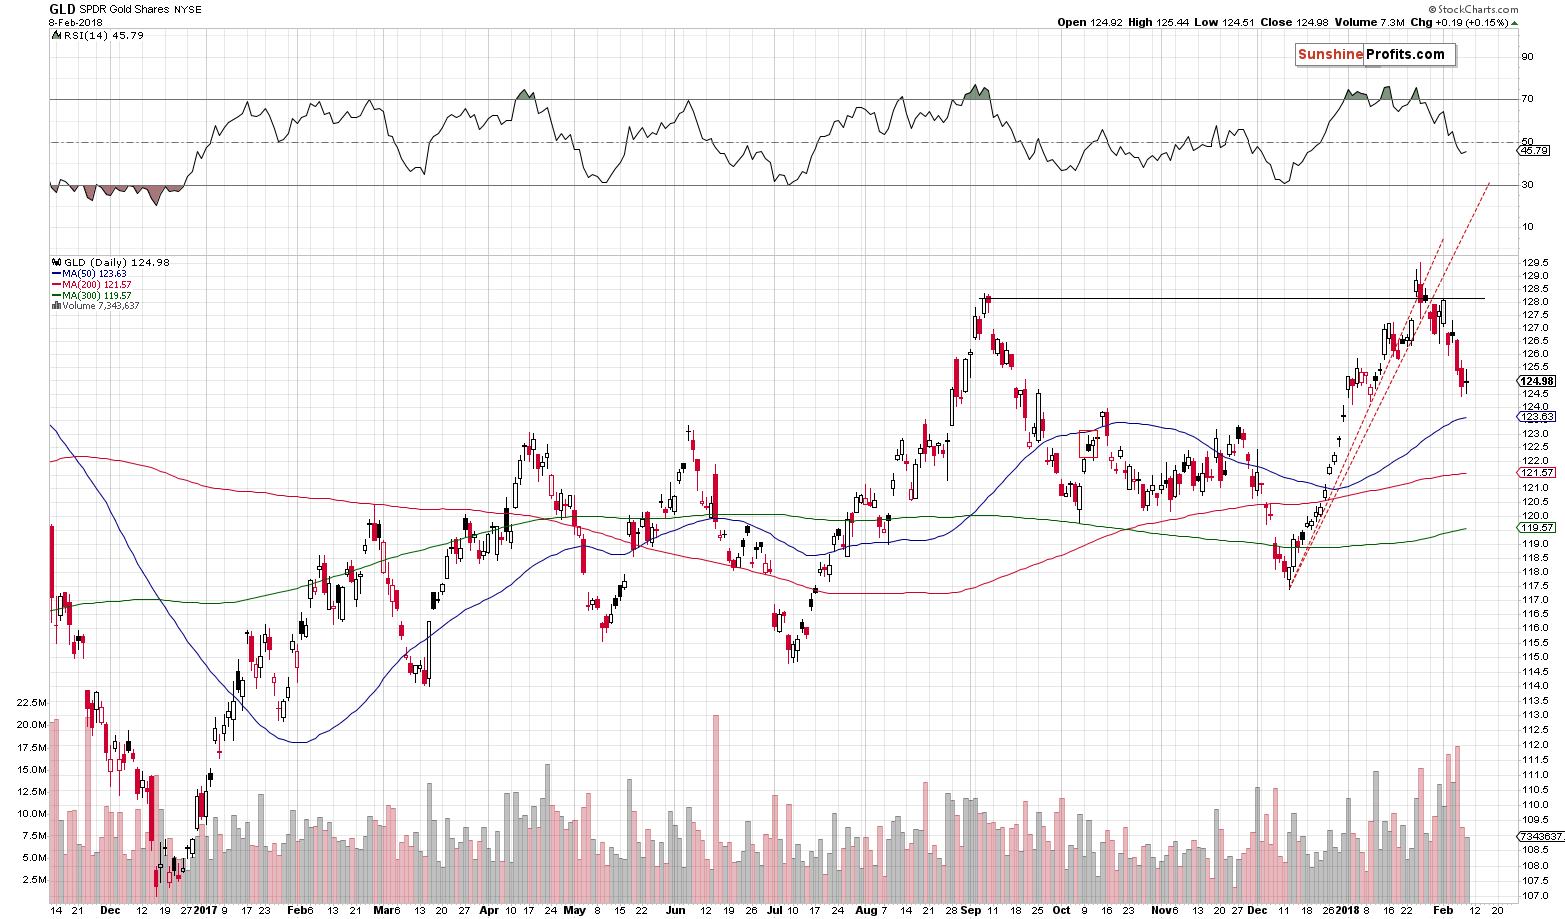Screen dimensions: 1565x919
Task: Click the MA(50) 123.63 legend entry
Action: (88, 274)
